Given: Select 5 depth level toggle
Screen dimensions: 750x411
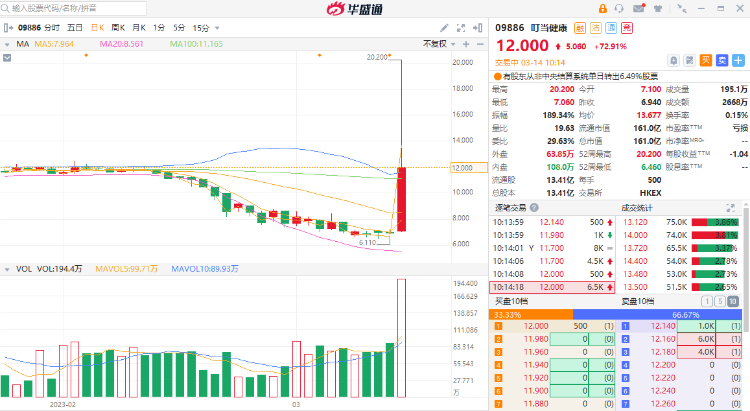Looking at the screenshot, I should click(720, 301).
